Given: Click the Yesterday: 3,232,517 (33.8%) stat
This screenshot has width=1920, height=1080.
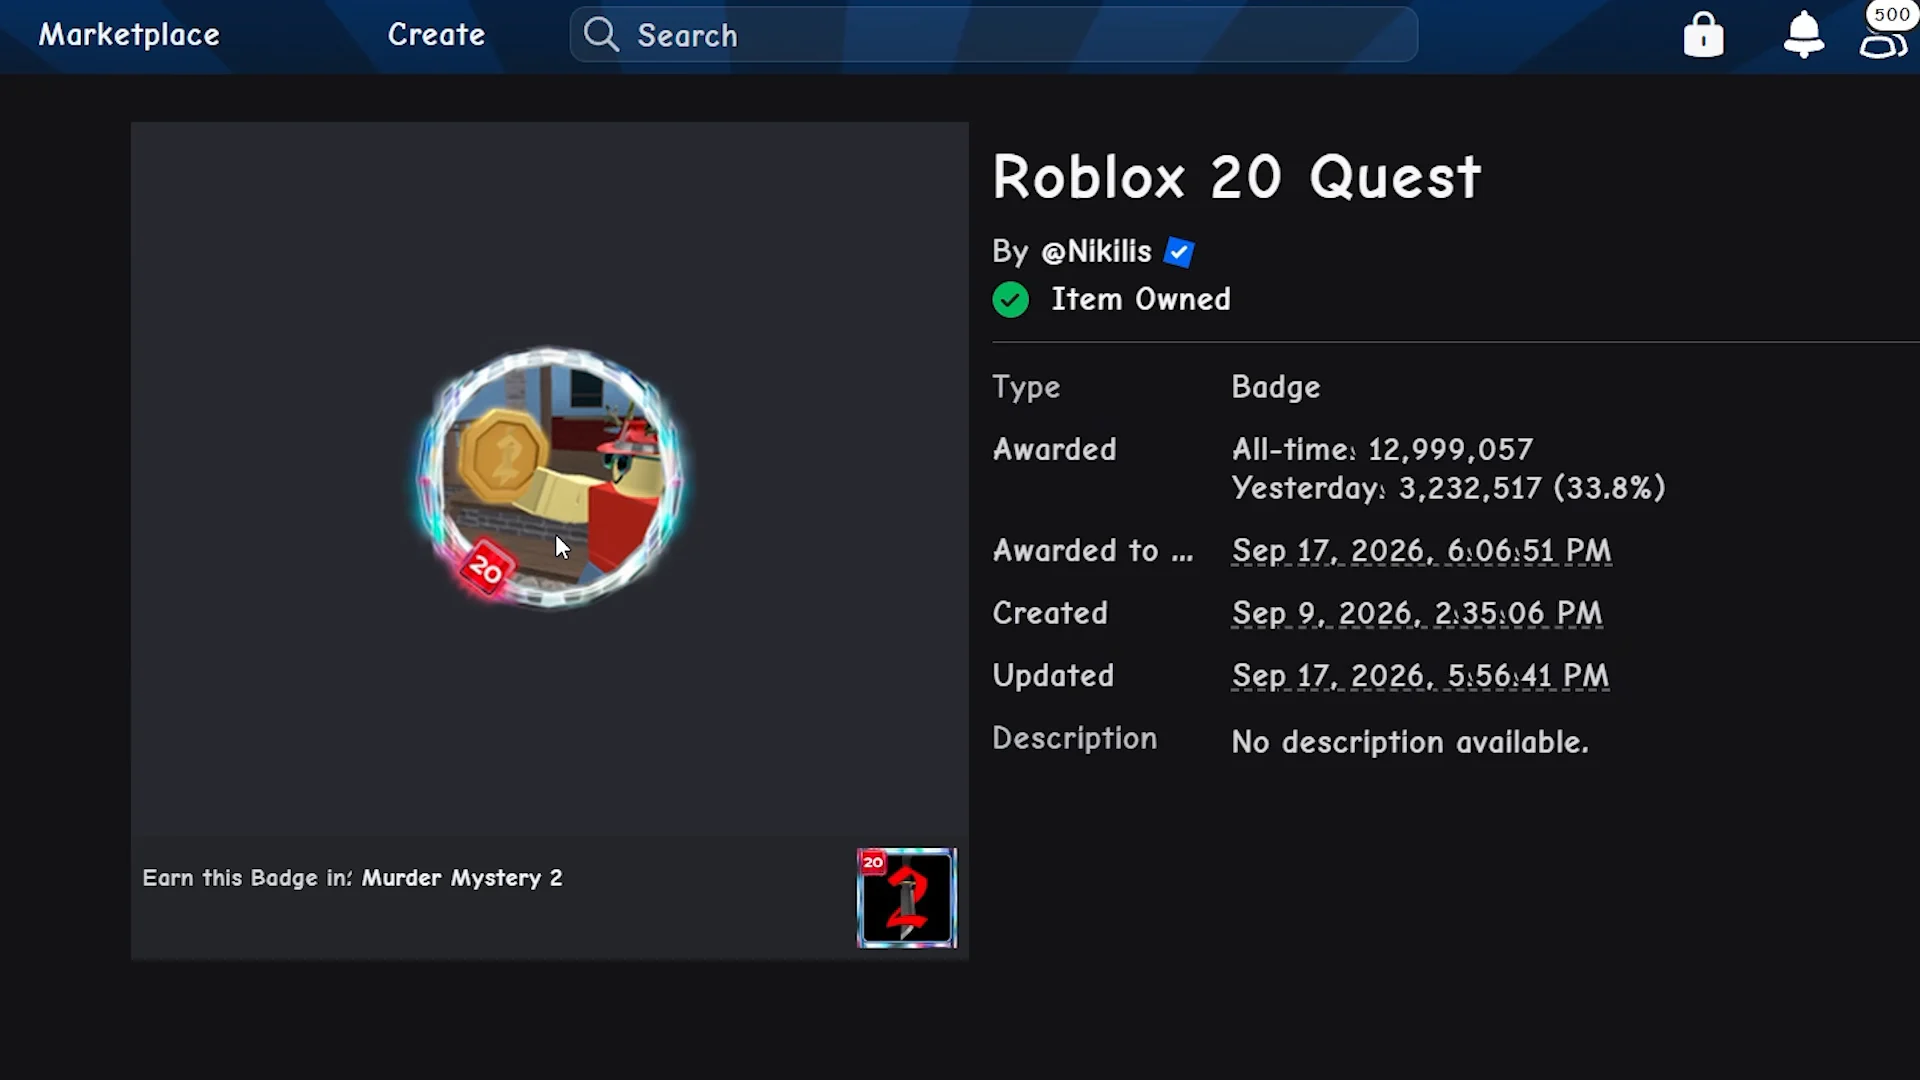Looking at the screenshot, I should 1448,488.
